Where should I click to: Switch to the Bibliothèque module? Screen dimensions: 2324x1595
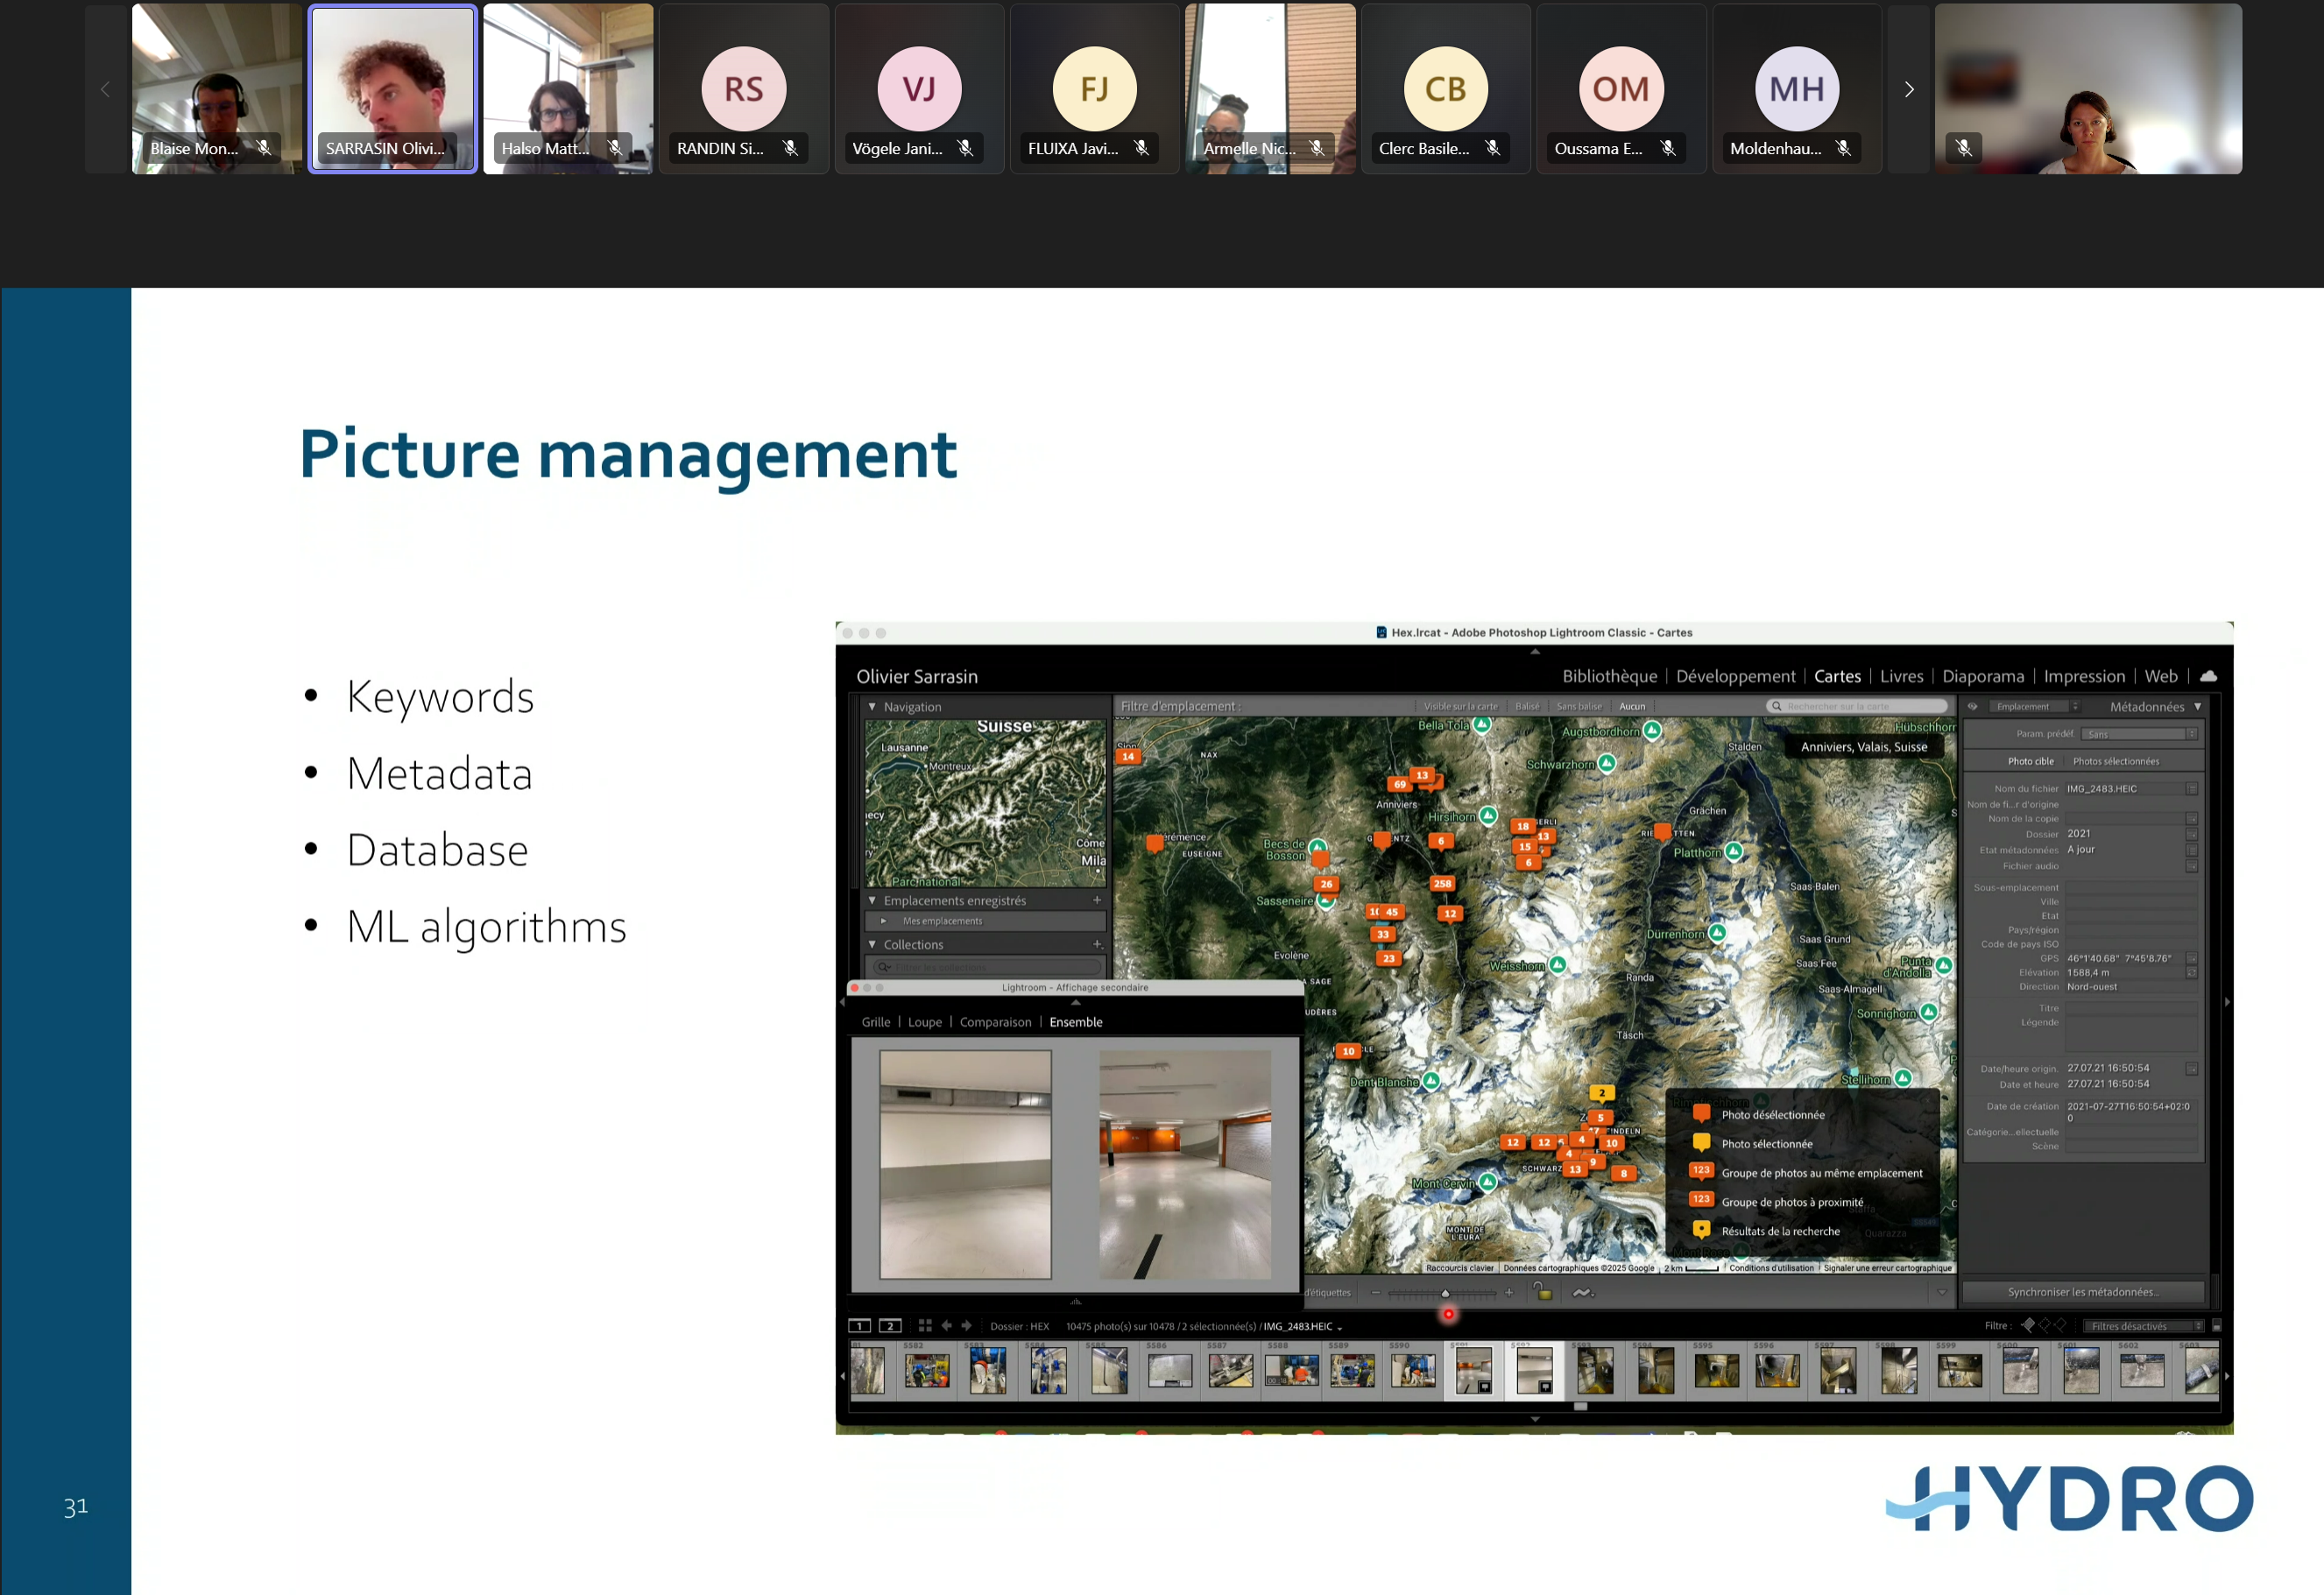1609,677
